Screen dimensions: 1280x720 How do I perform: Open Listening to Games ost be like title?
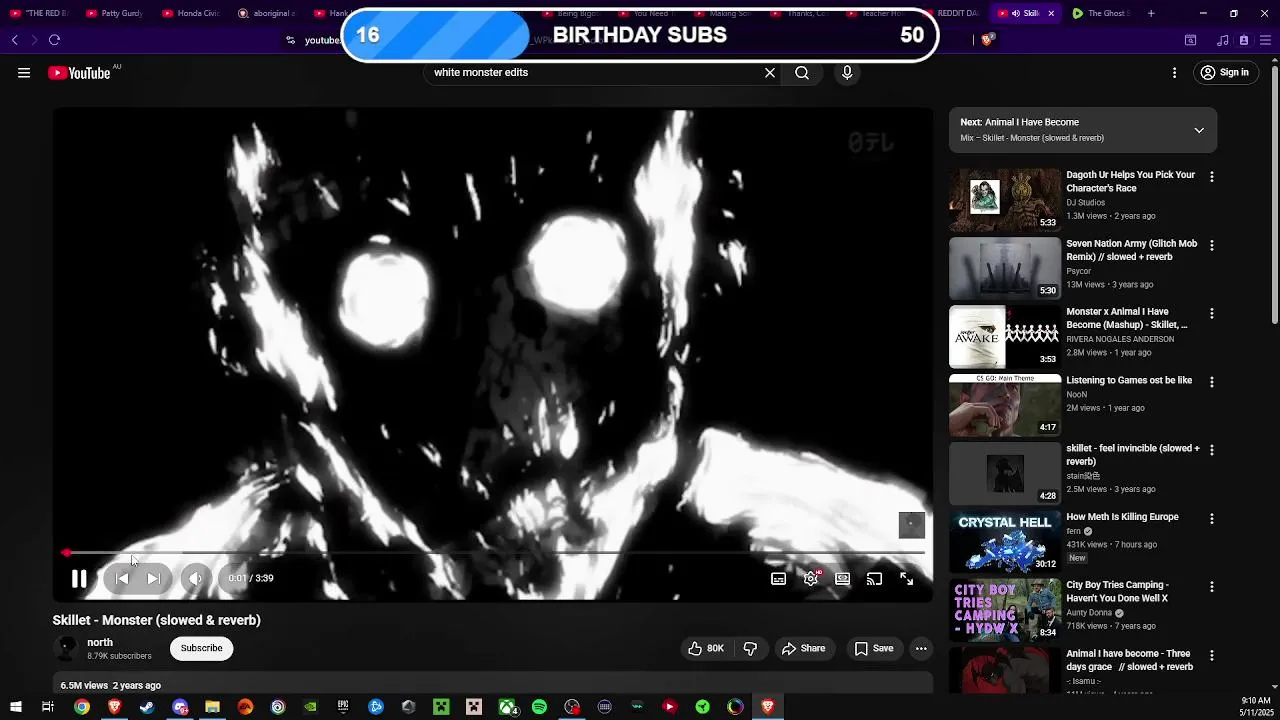pyautogui.click(x=1129, y=380)
